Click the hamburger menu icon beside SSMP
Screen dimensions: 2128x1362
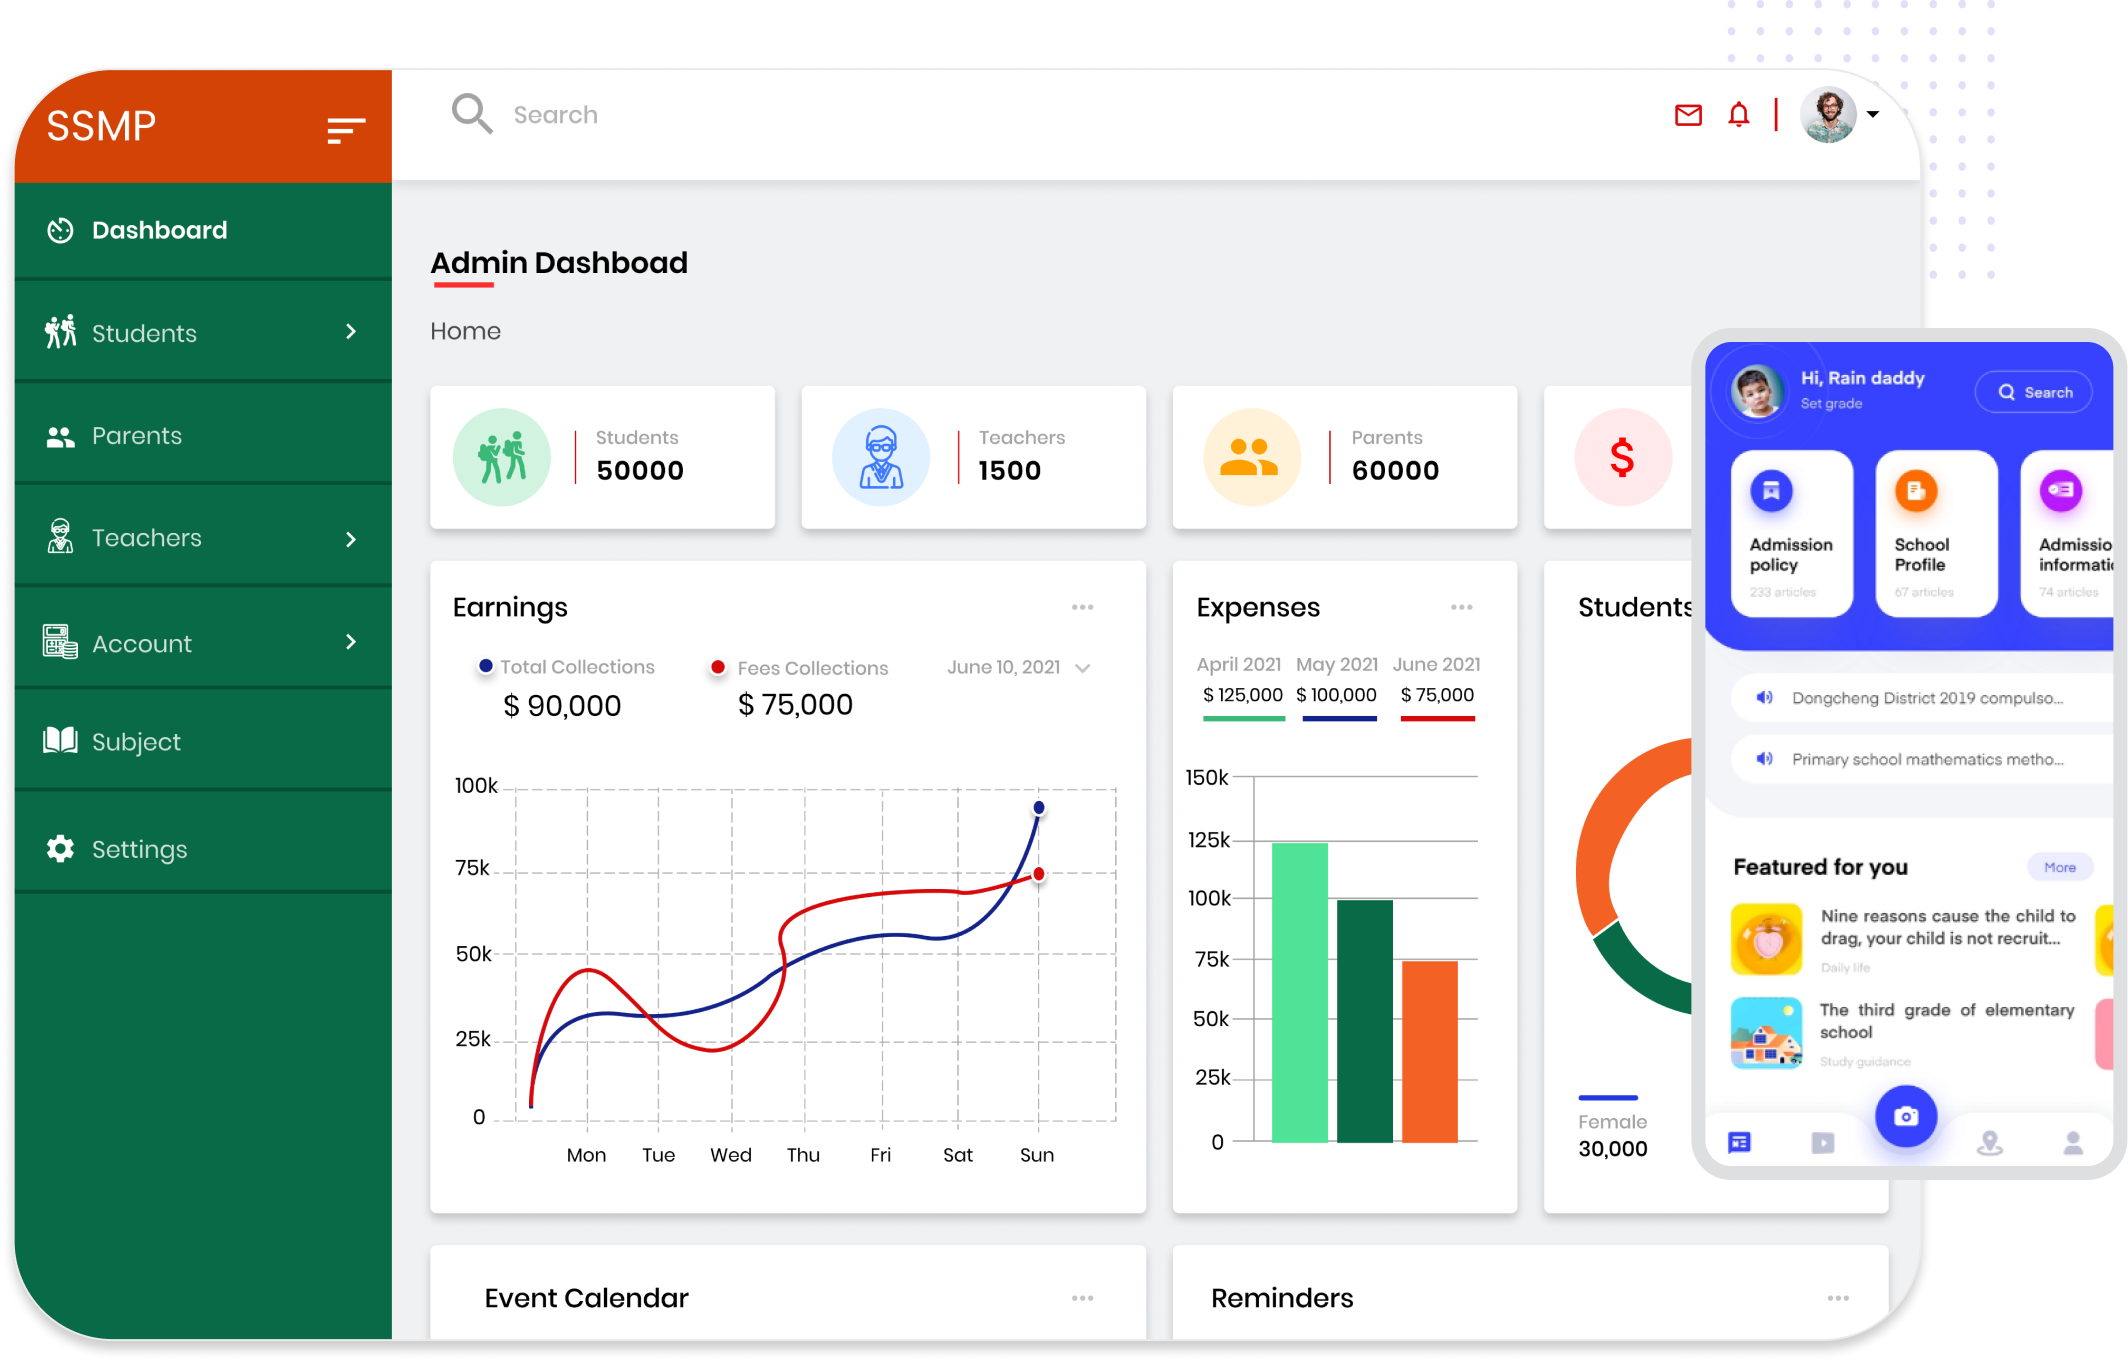[346, 130]
